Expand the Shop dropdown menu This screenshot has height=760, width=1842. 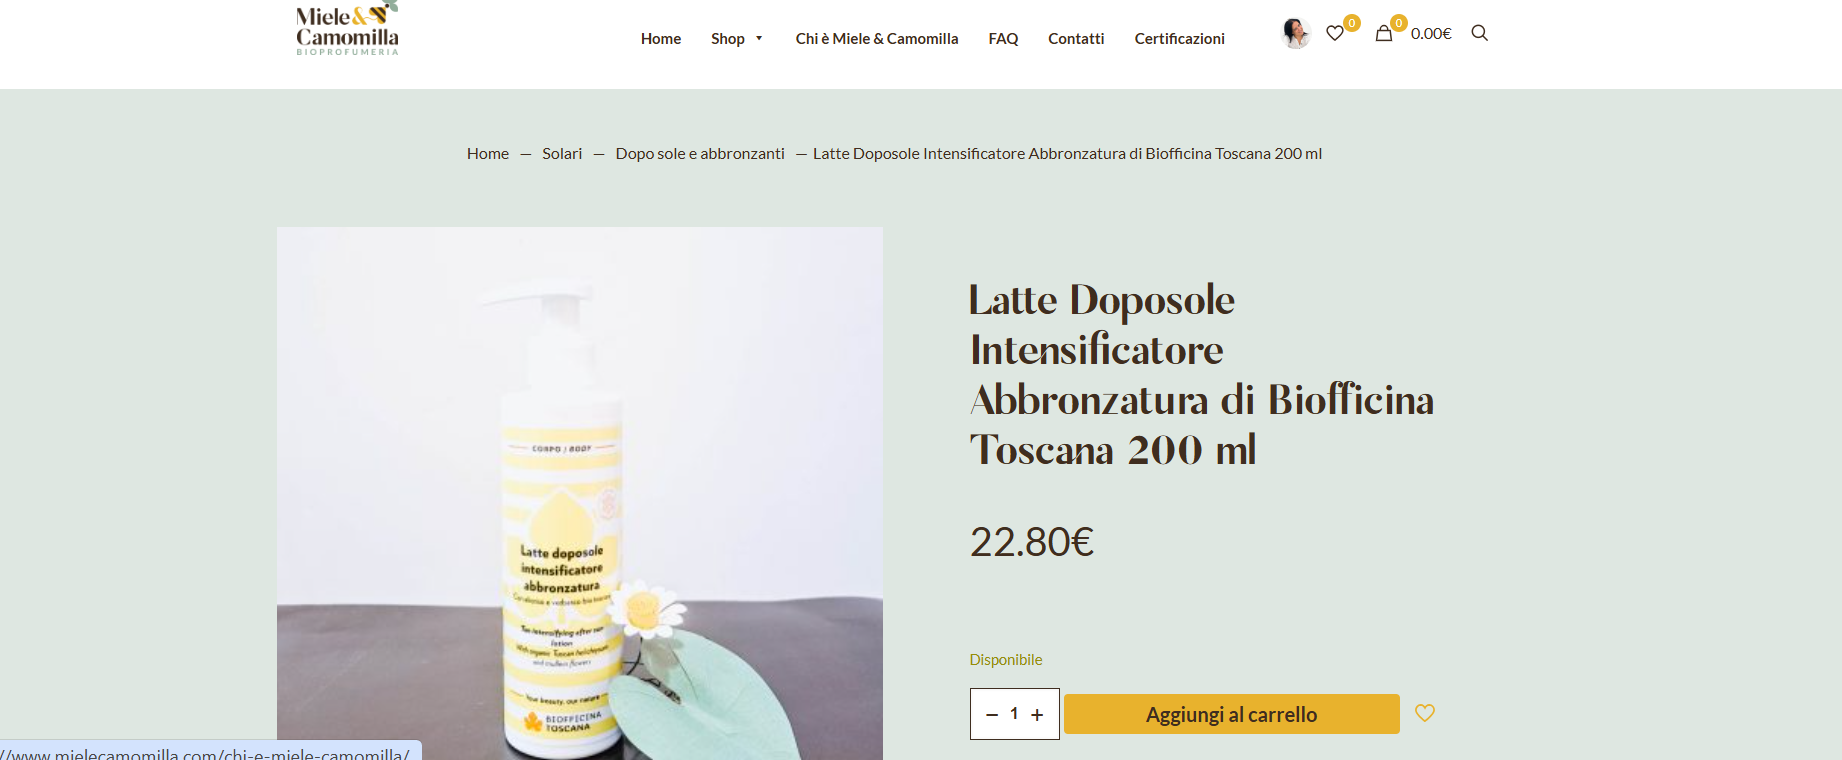point(737,38)
